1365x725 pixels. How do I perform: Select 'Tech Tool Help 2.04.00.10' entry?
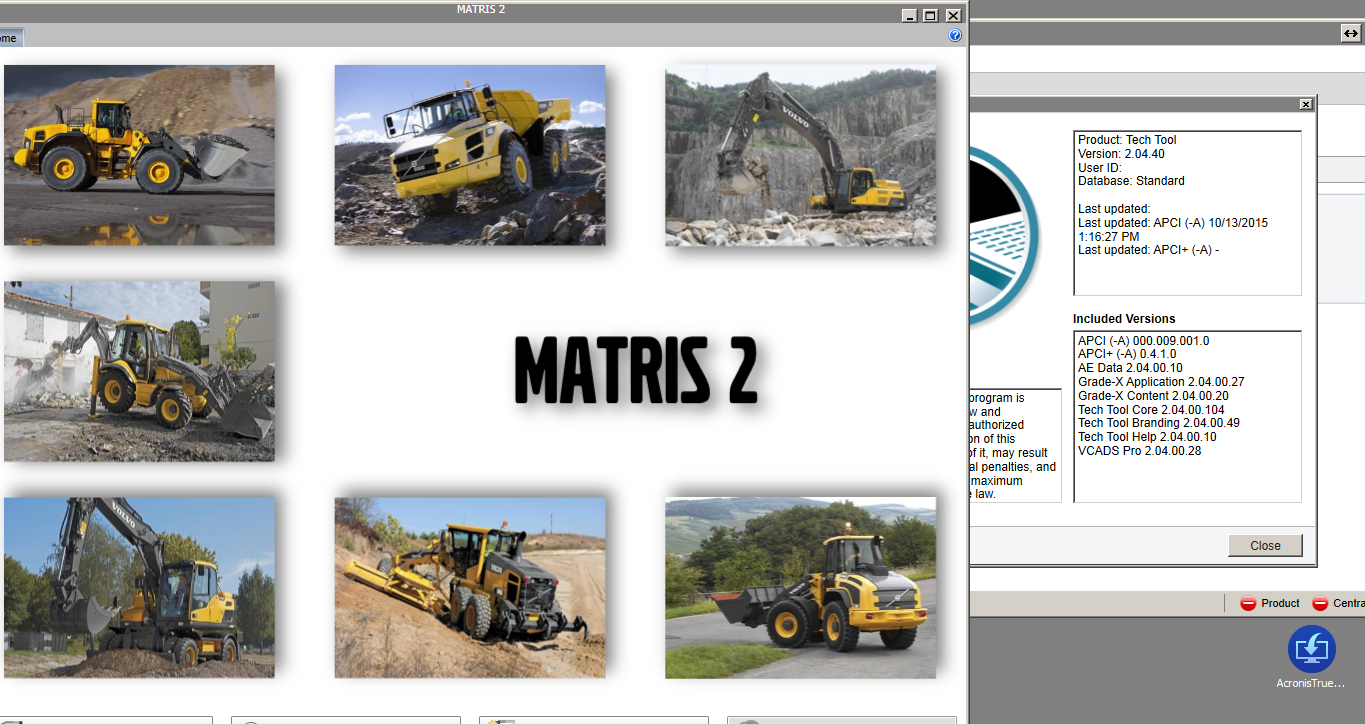[1147, 437]
